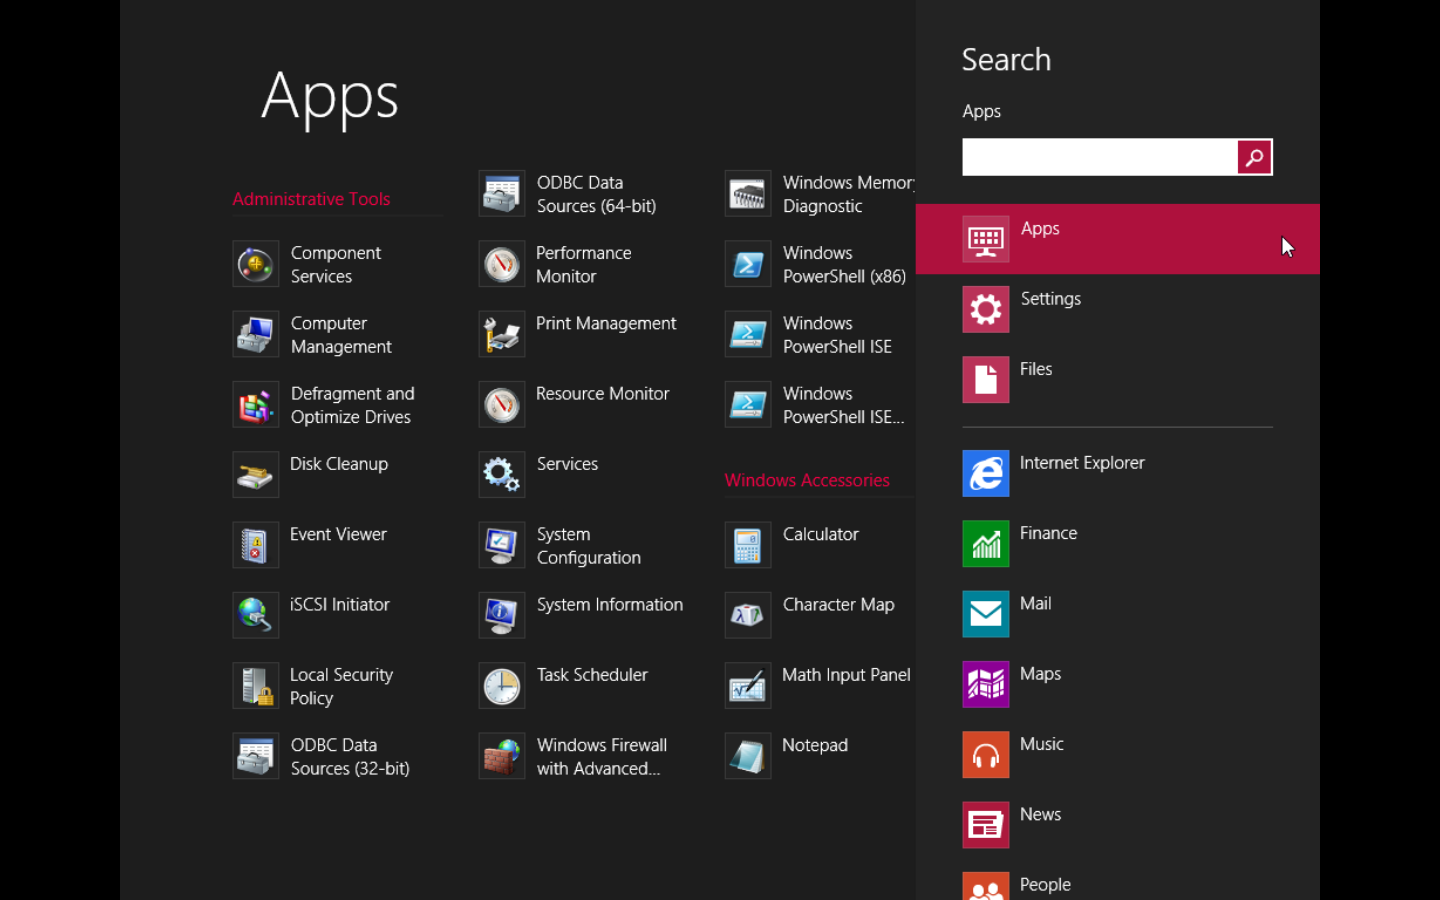Viewport: 1440px width, 900px height.
Task: Search within Maps app
Action: (1118, 684)
